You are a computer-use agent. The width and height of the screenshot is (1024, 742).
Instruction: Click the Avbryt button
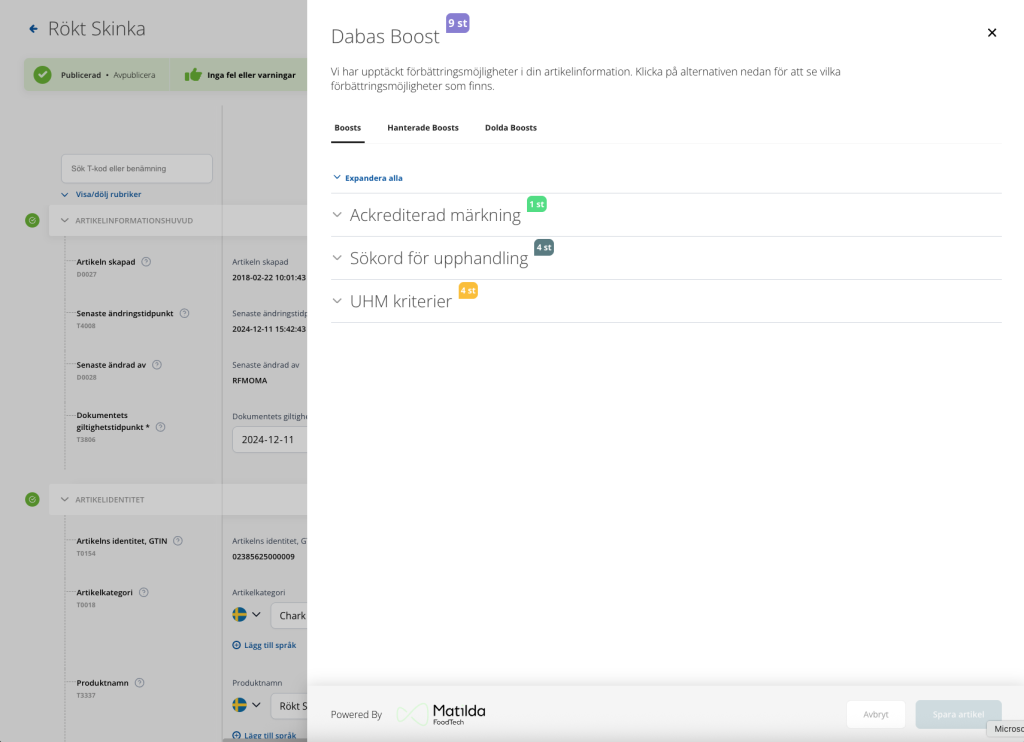[876, 715]
